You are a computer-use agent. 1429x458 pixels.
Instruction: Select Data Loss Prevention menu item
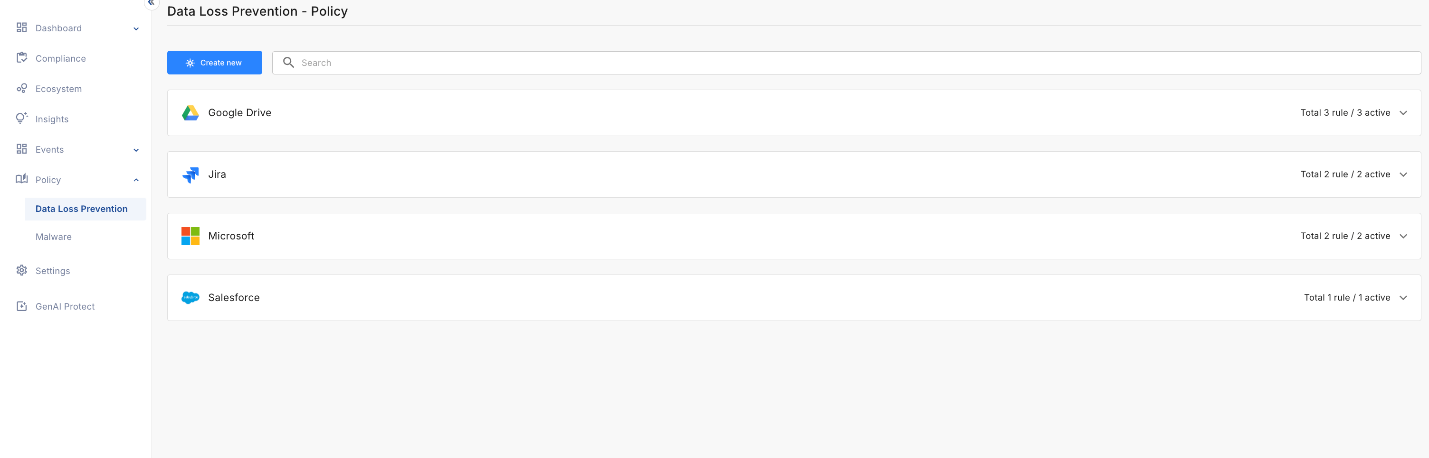coord(81,209)
